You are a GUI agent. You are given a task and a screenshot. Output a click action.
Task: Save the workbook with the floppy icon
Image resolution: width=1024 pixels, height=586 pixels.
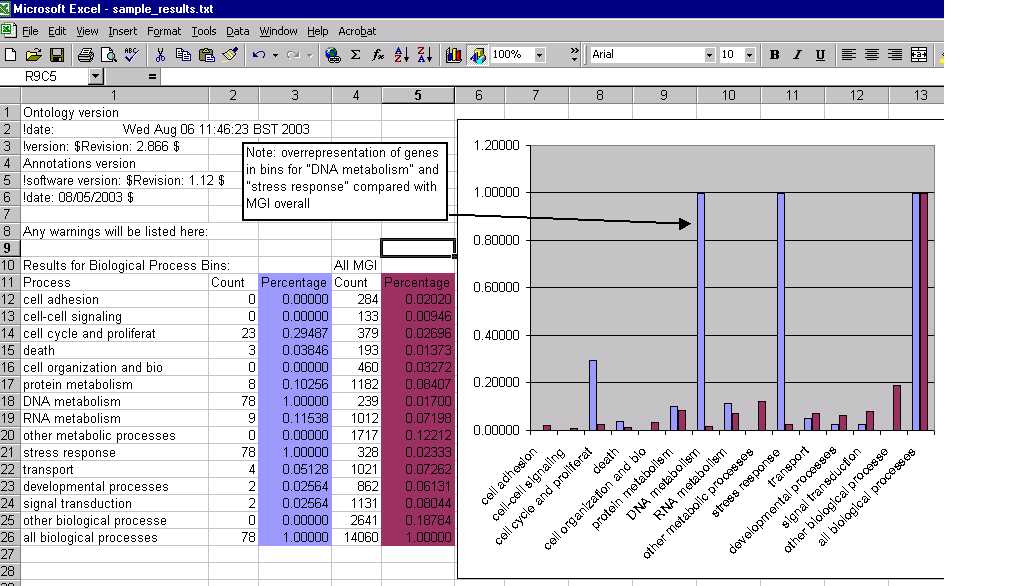[57, 55]
